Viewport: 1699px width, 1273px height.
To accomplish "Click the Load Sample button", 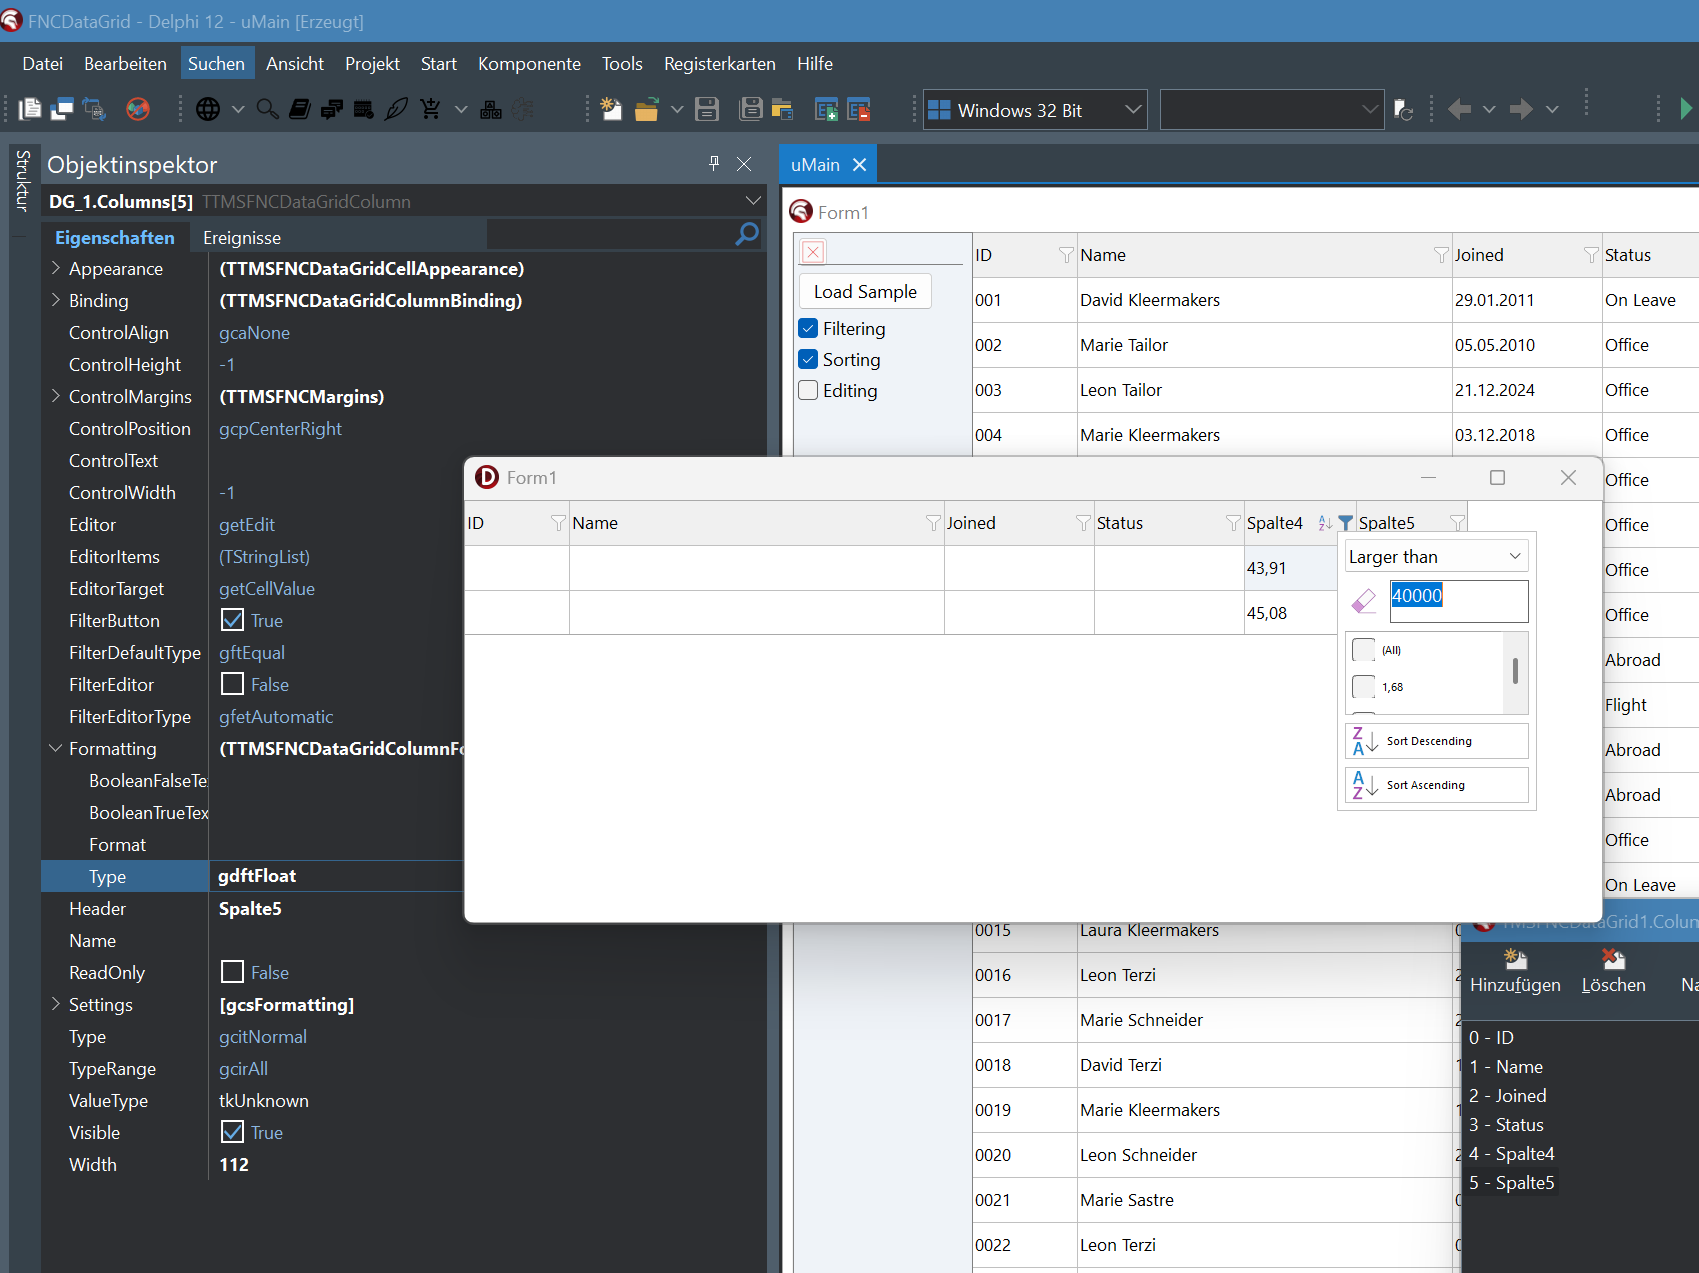I will point(865,291).
